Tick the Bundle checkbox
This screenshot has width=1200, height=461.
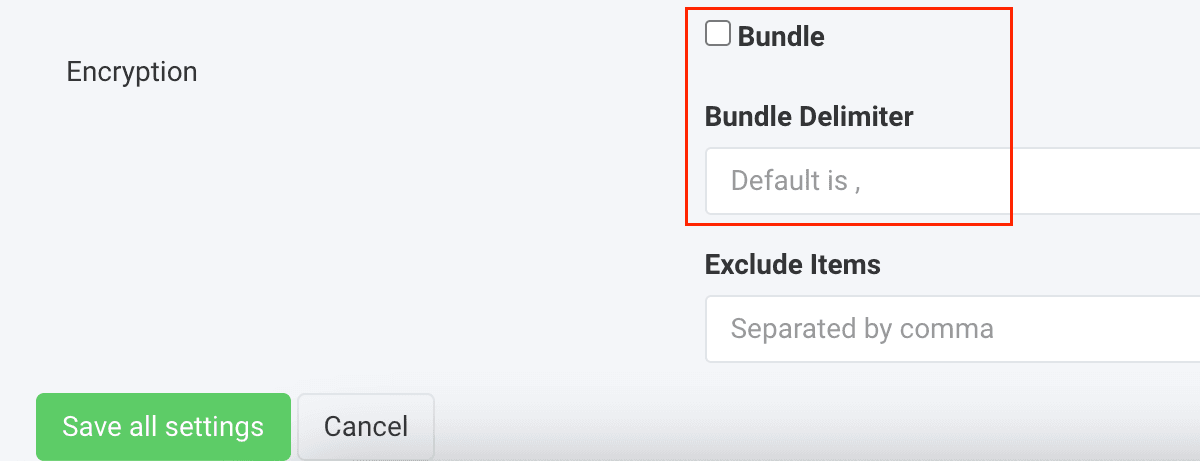click(717, 35)
